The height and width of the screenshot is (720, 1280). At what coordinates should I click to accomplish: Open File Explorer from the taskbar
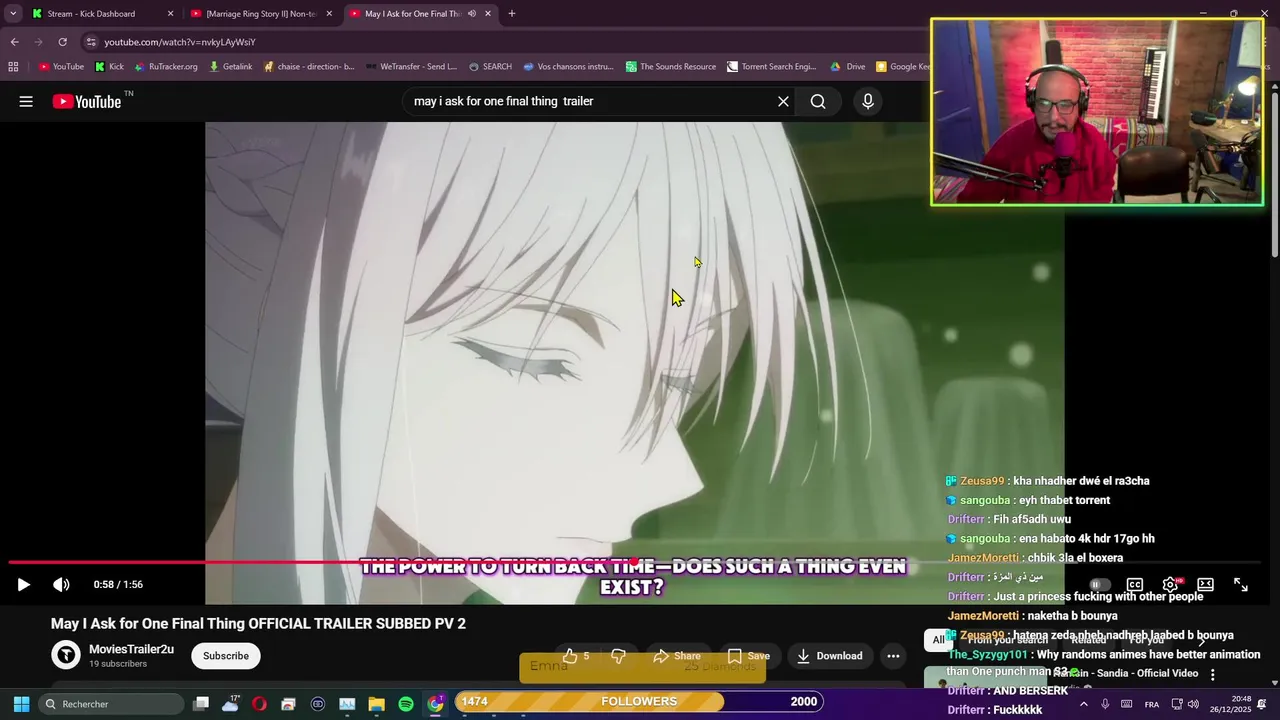coord(376,704)
